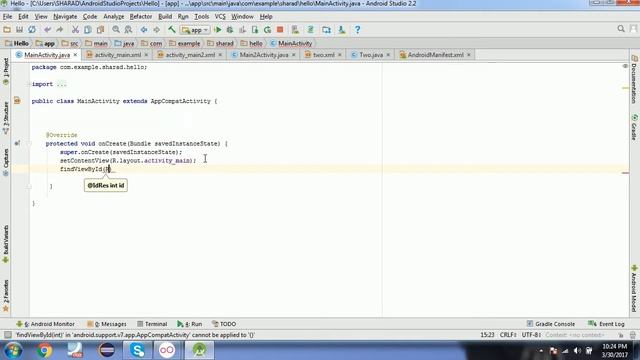This screenshot has width=640, height=360.
Task: Close the AndroidManifest.xml tab
Action: [469, 55]
